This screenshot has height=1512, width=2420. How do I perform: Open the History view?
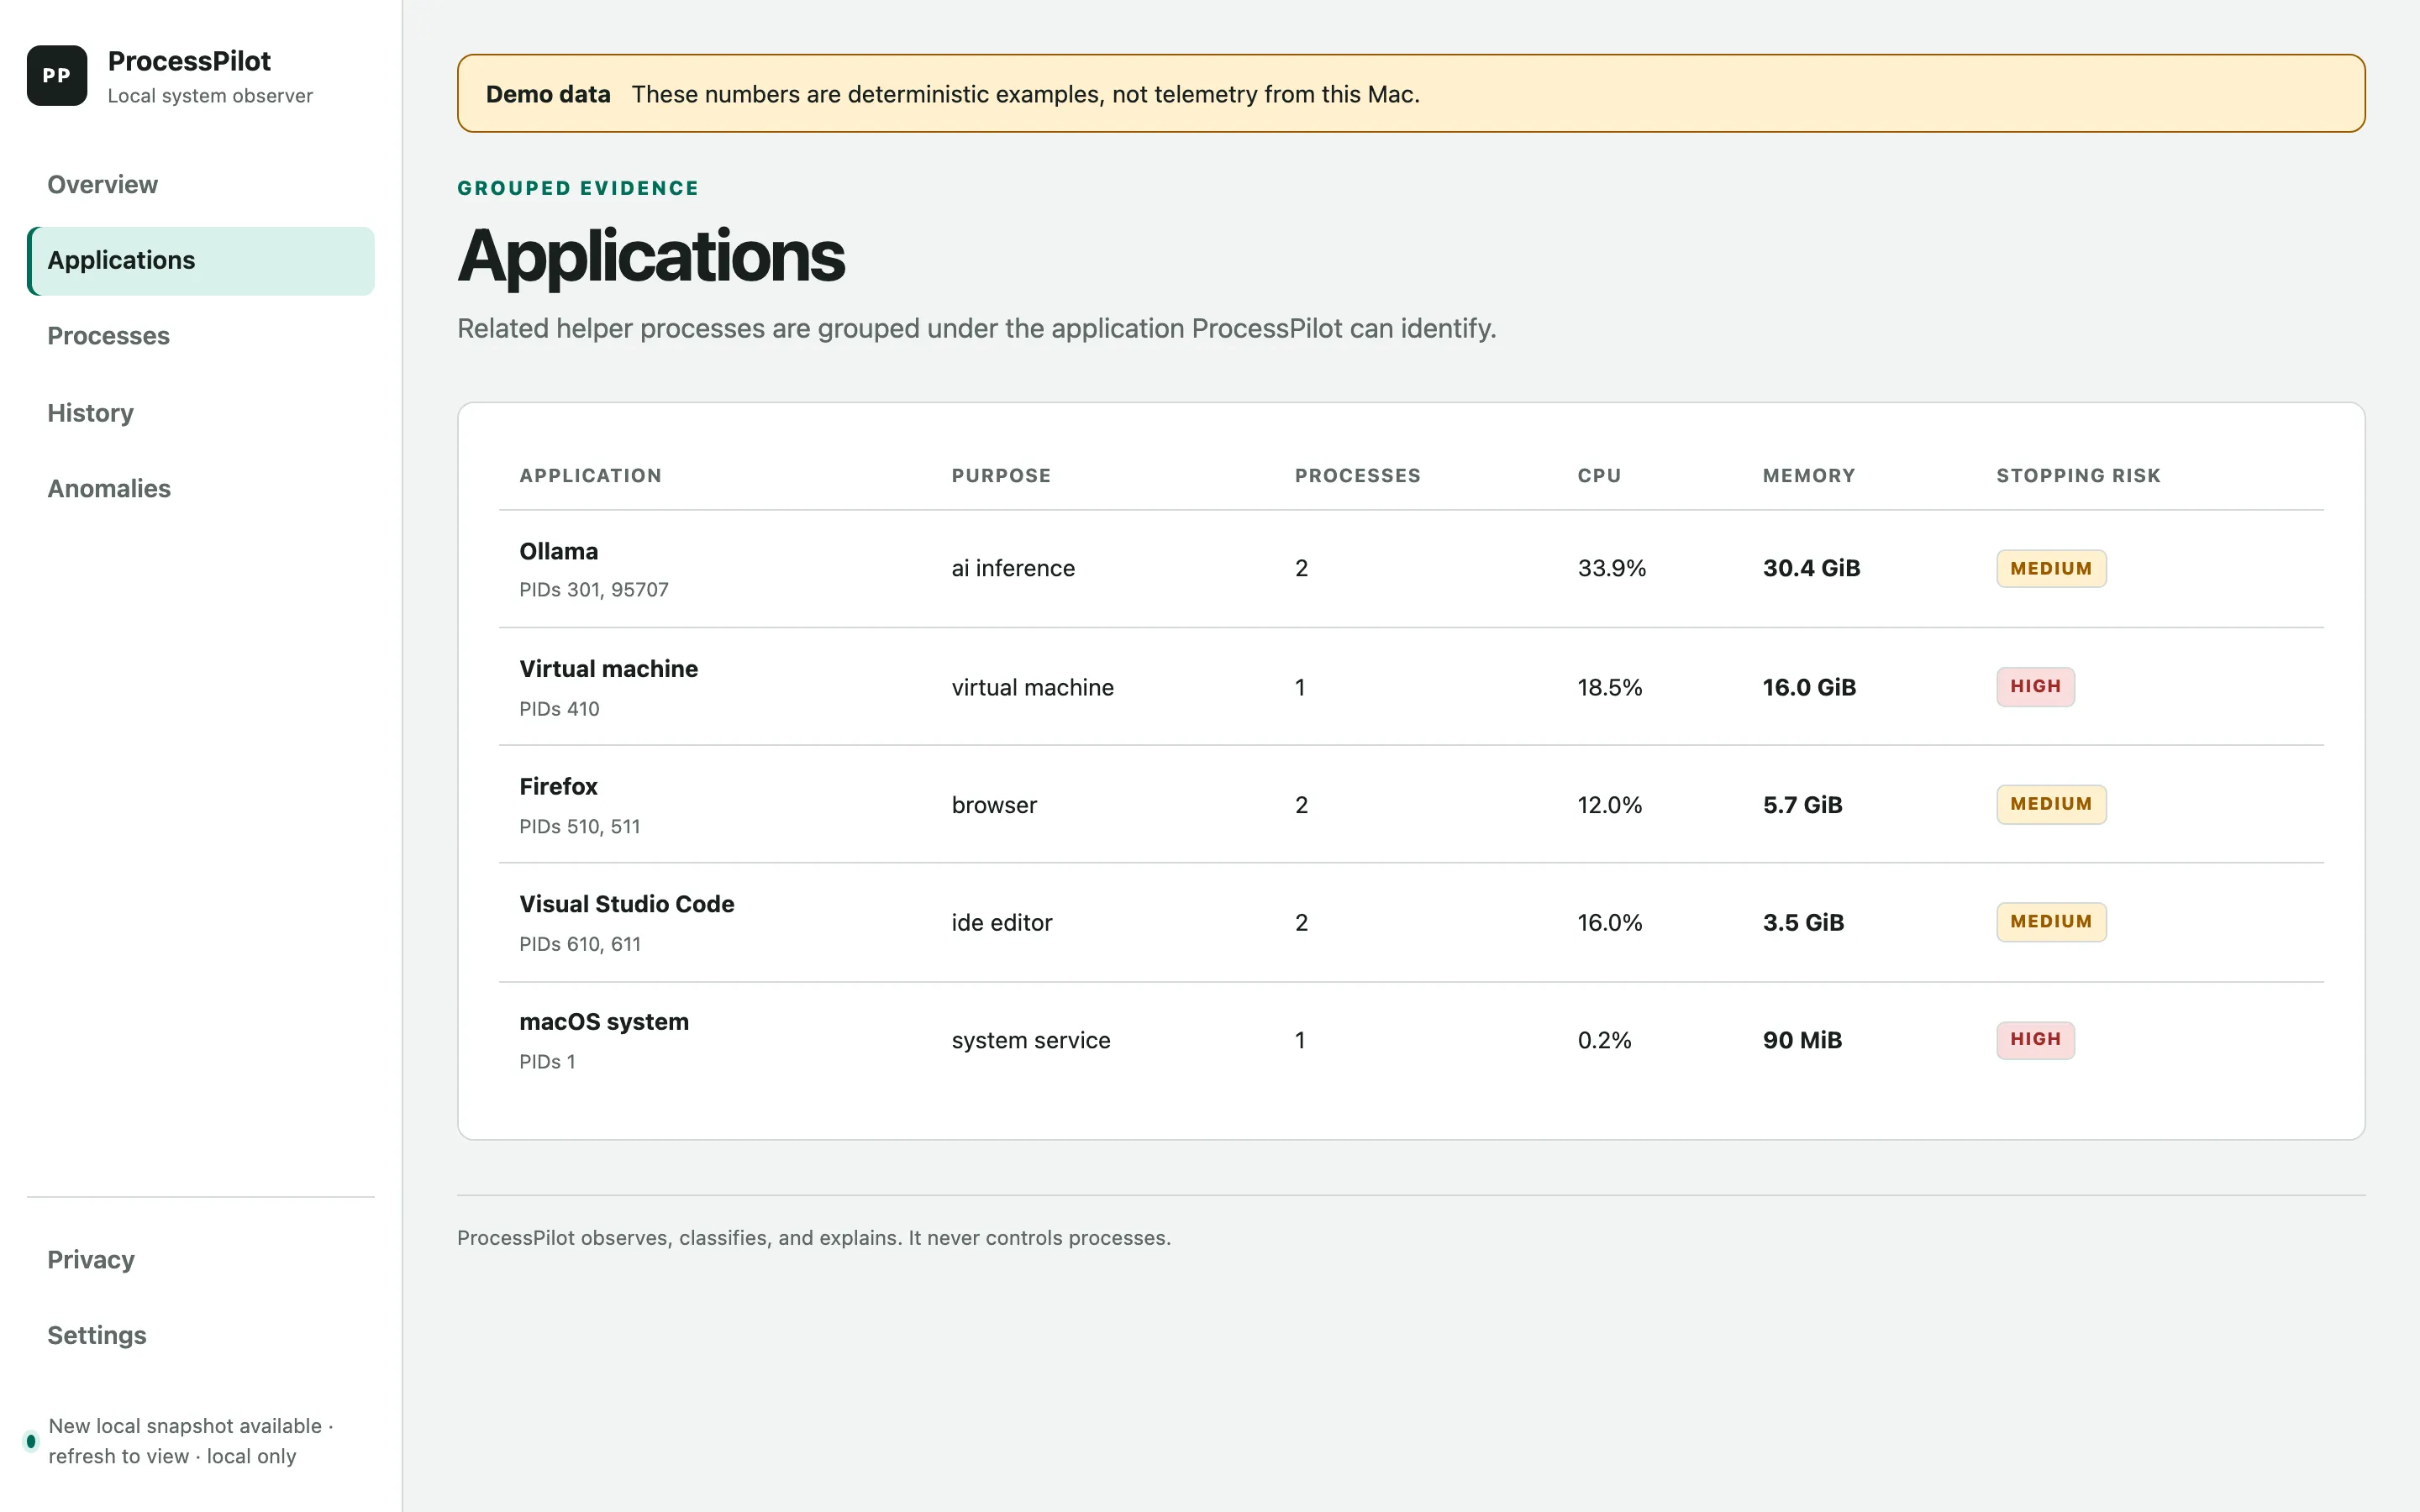coord(201,412)
